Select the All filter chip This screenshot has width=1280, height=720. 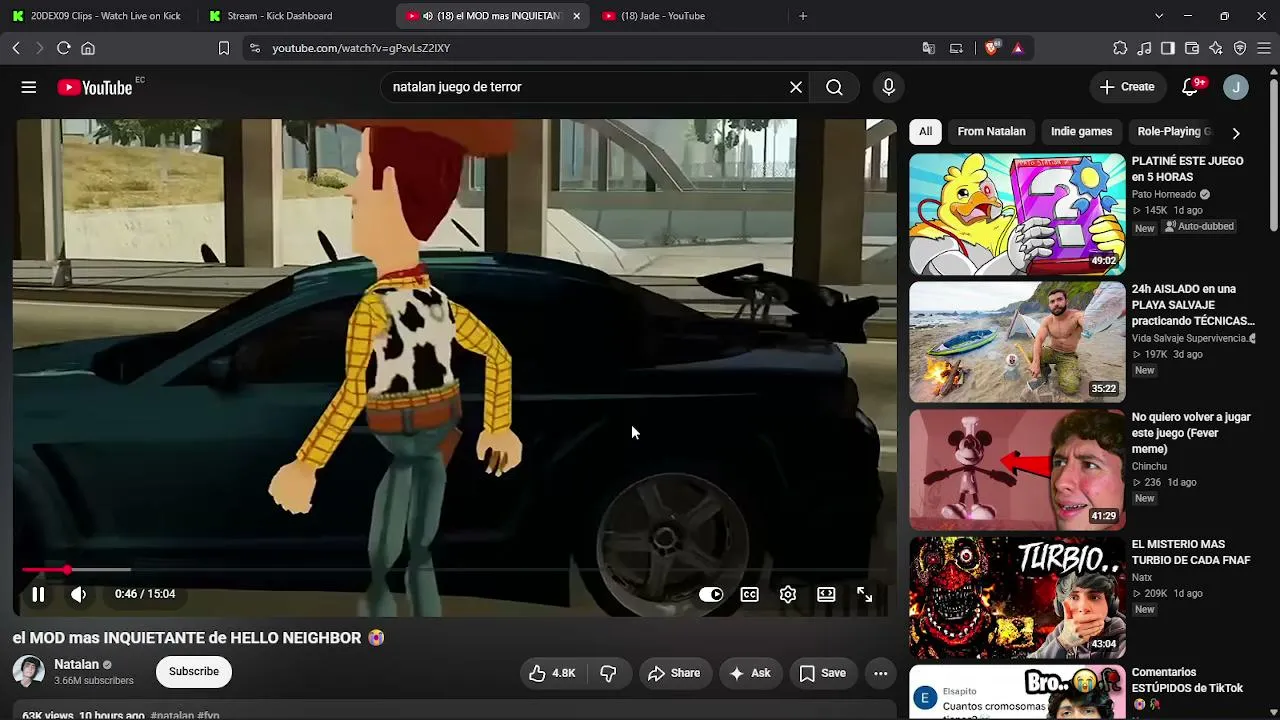(925, 132)
